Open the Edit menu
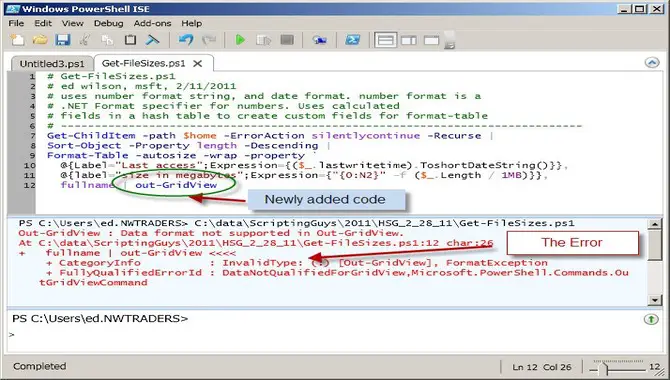The width and height of the screenshot is (670, 380). 43,23
